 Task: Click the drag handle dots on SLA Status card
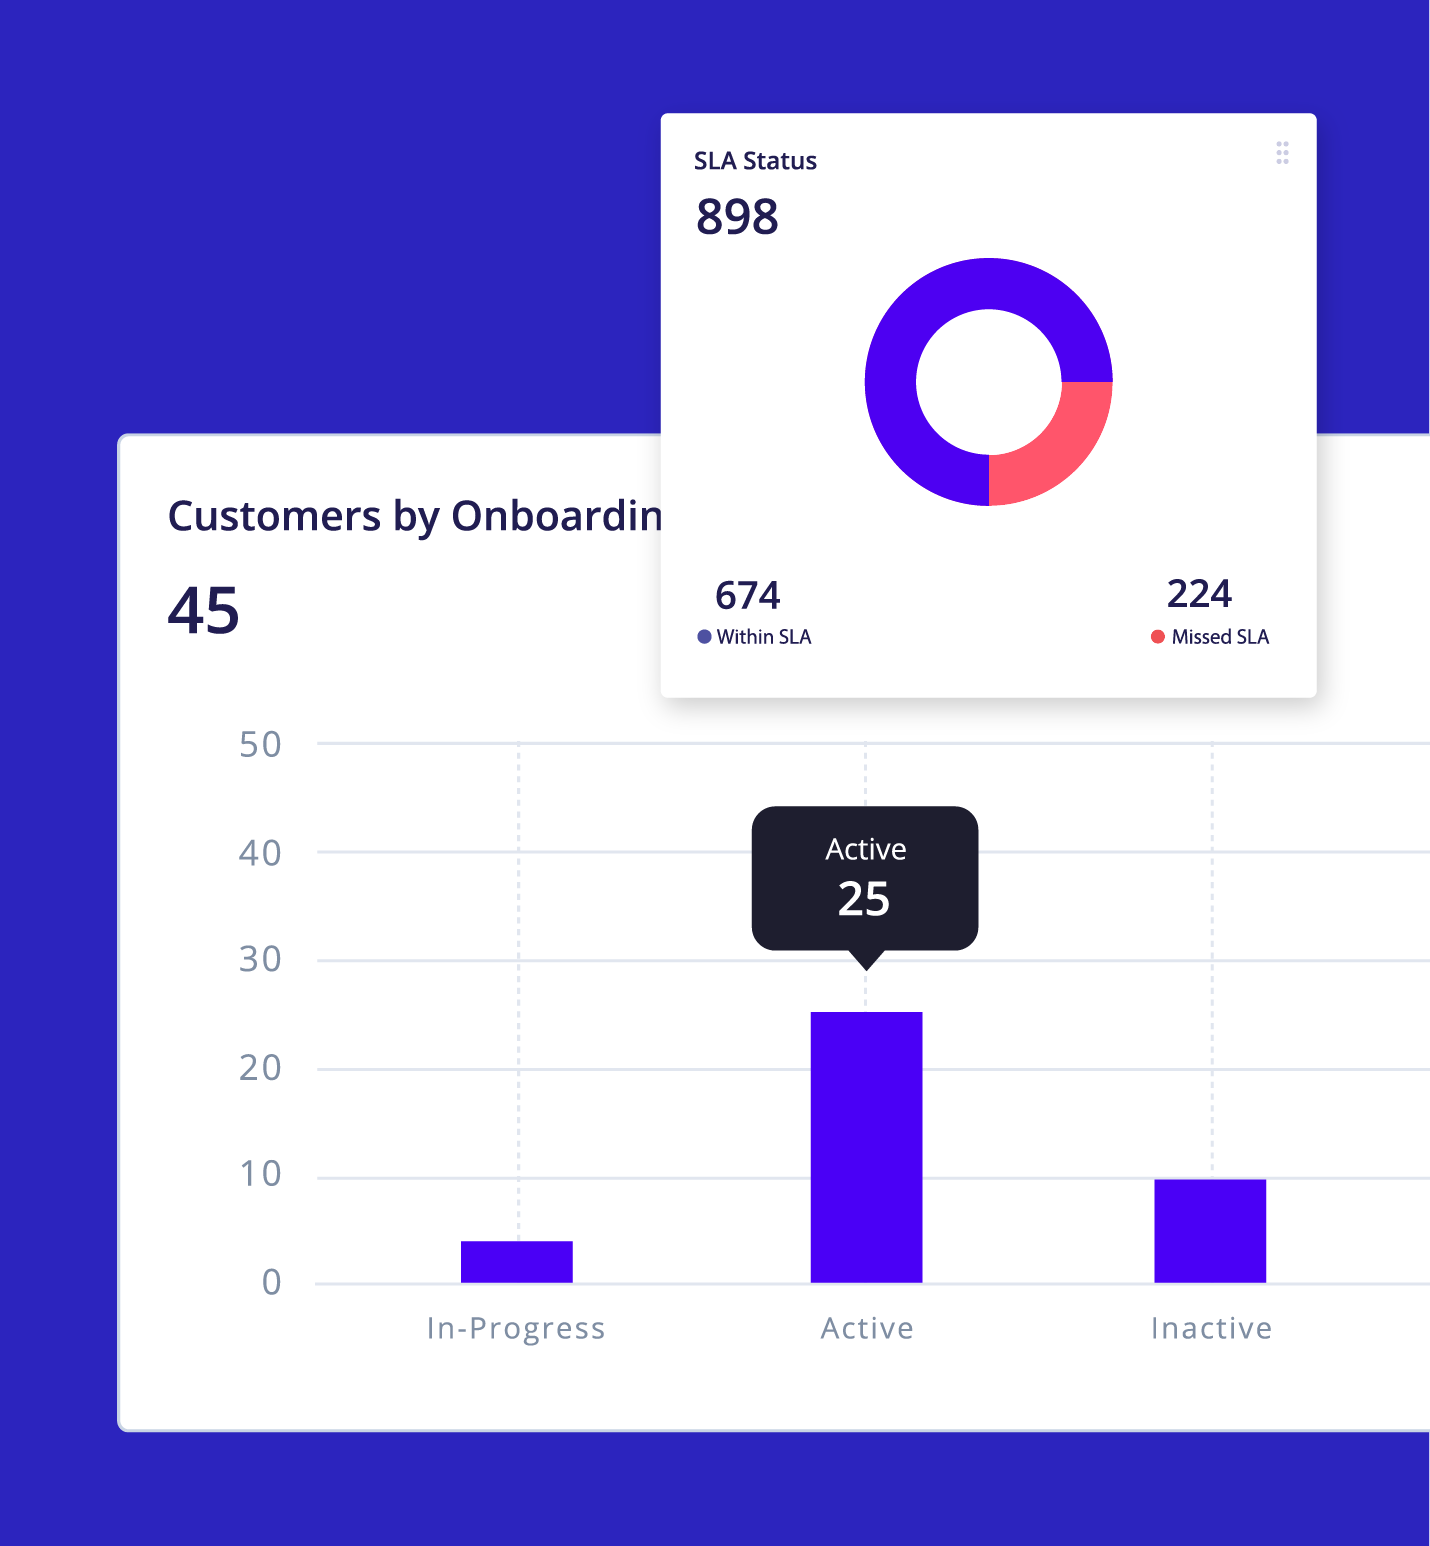tap(1282, 153)
